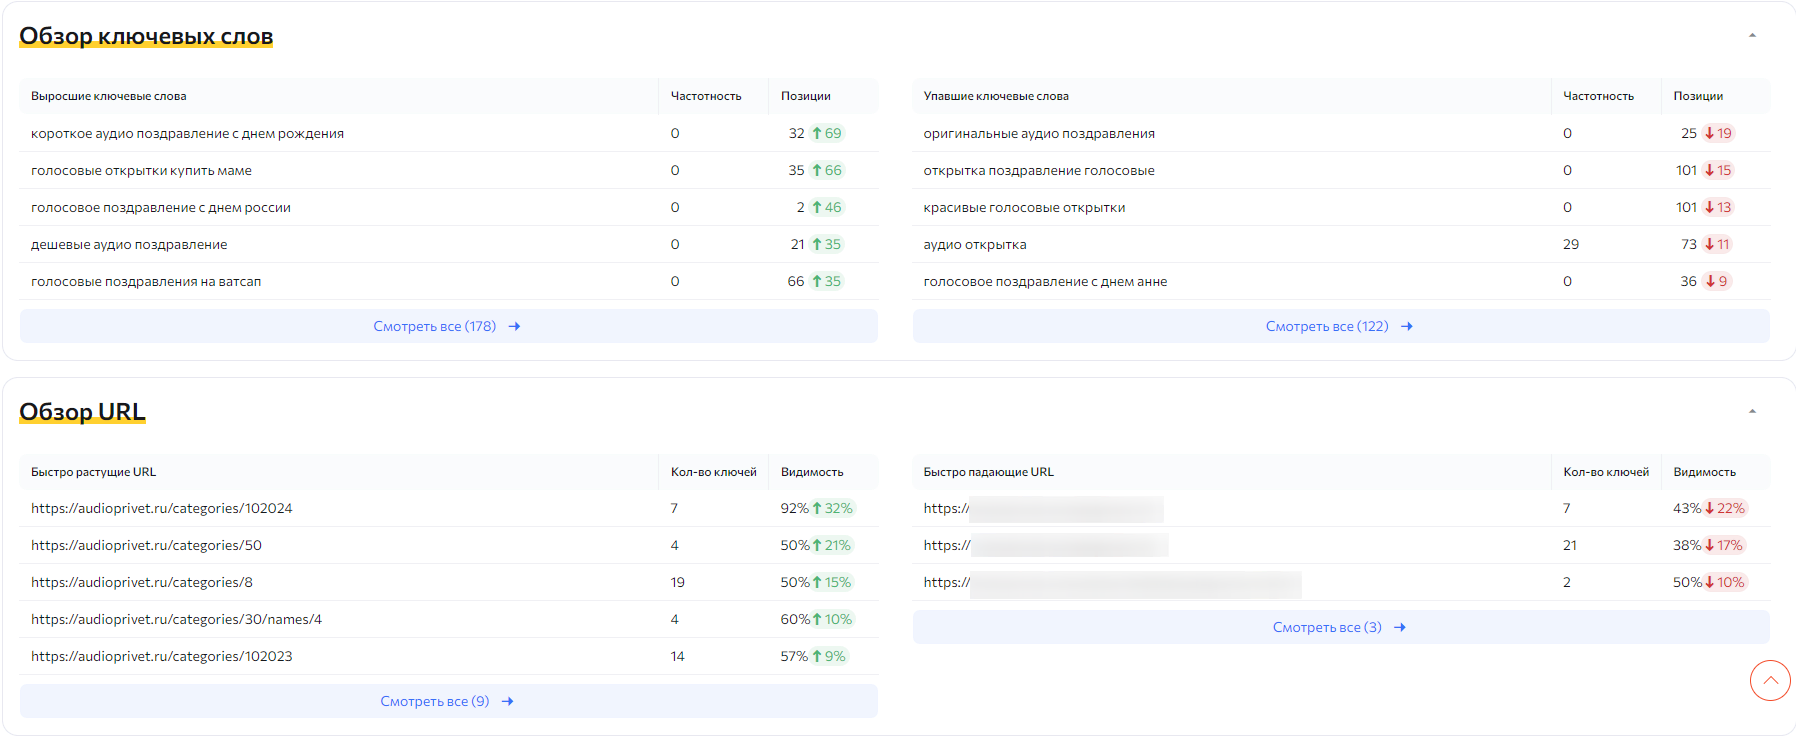1796x744 pixels.
Task: Click Кол-во ключей header in growing URLs table
Action: 713,472
